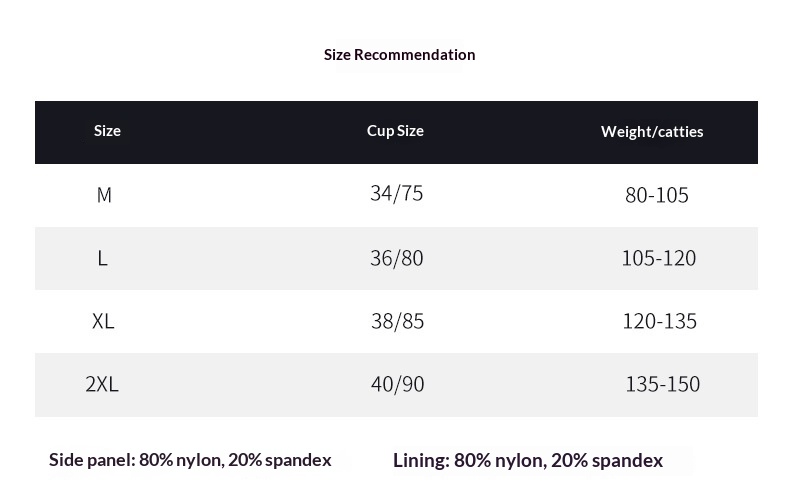Click the 135-150 weight range
The height and width of the screenshot is (502, 790).
(662, 384)
